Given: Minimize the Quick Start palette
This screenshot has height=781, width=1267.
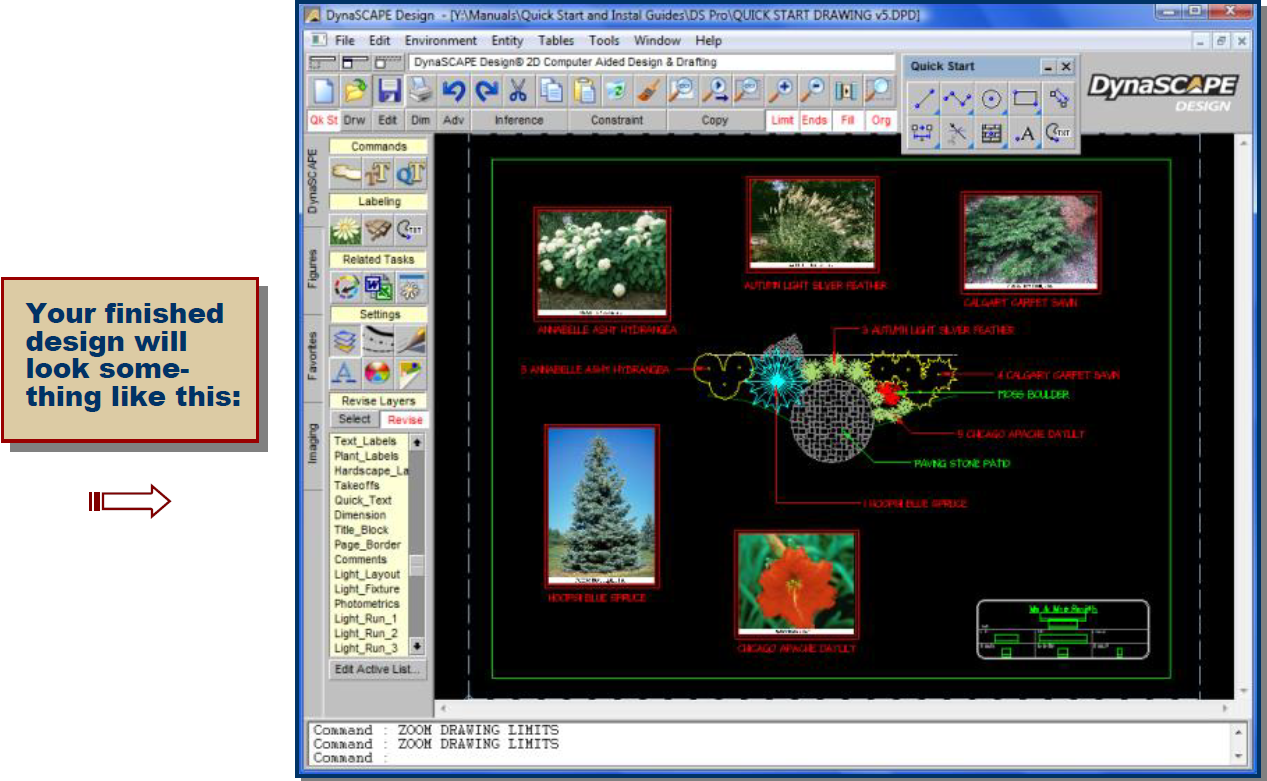Looking at the screenshot, I should [1048, 66].
